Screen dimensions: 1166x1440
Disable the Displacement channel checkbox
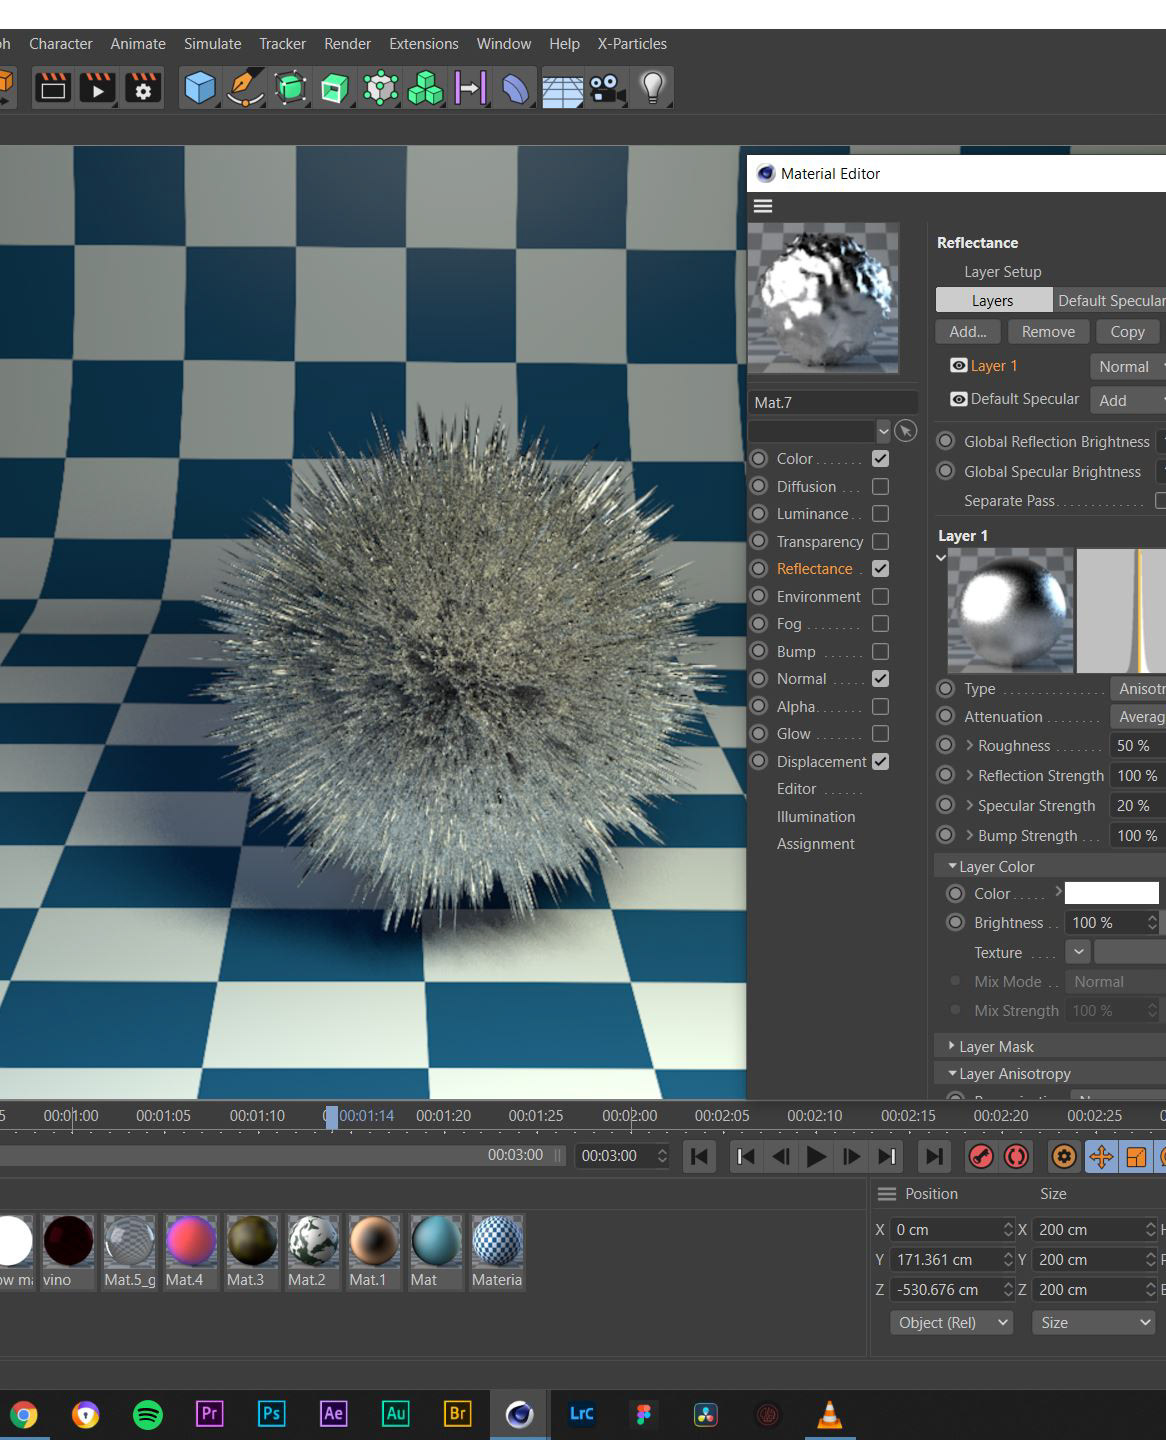point(880,761)
